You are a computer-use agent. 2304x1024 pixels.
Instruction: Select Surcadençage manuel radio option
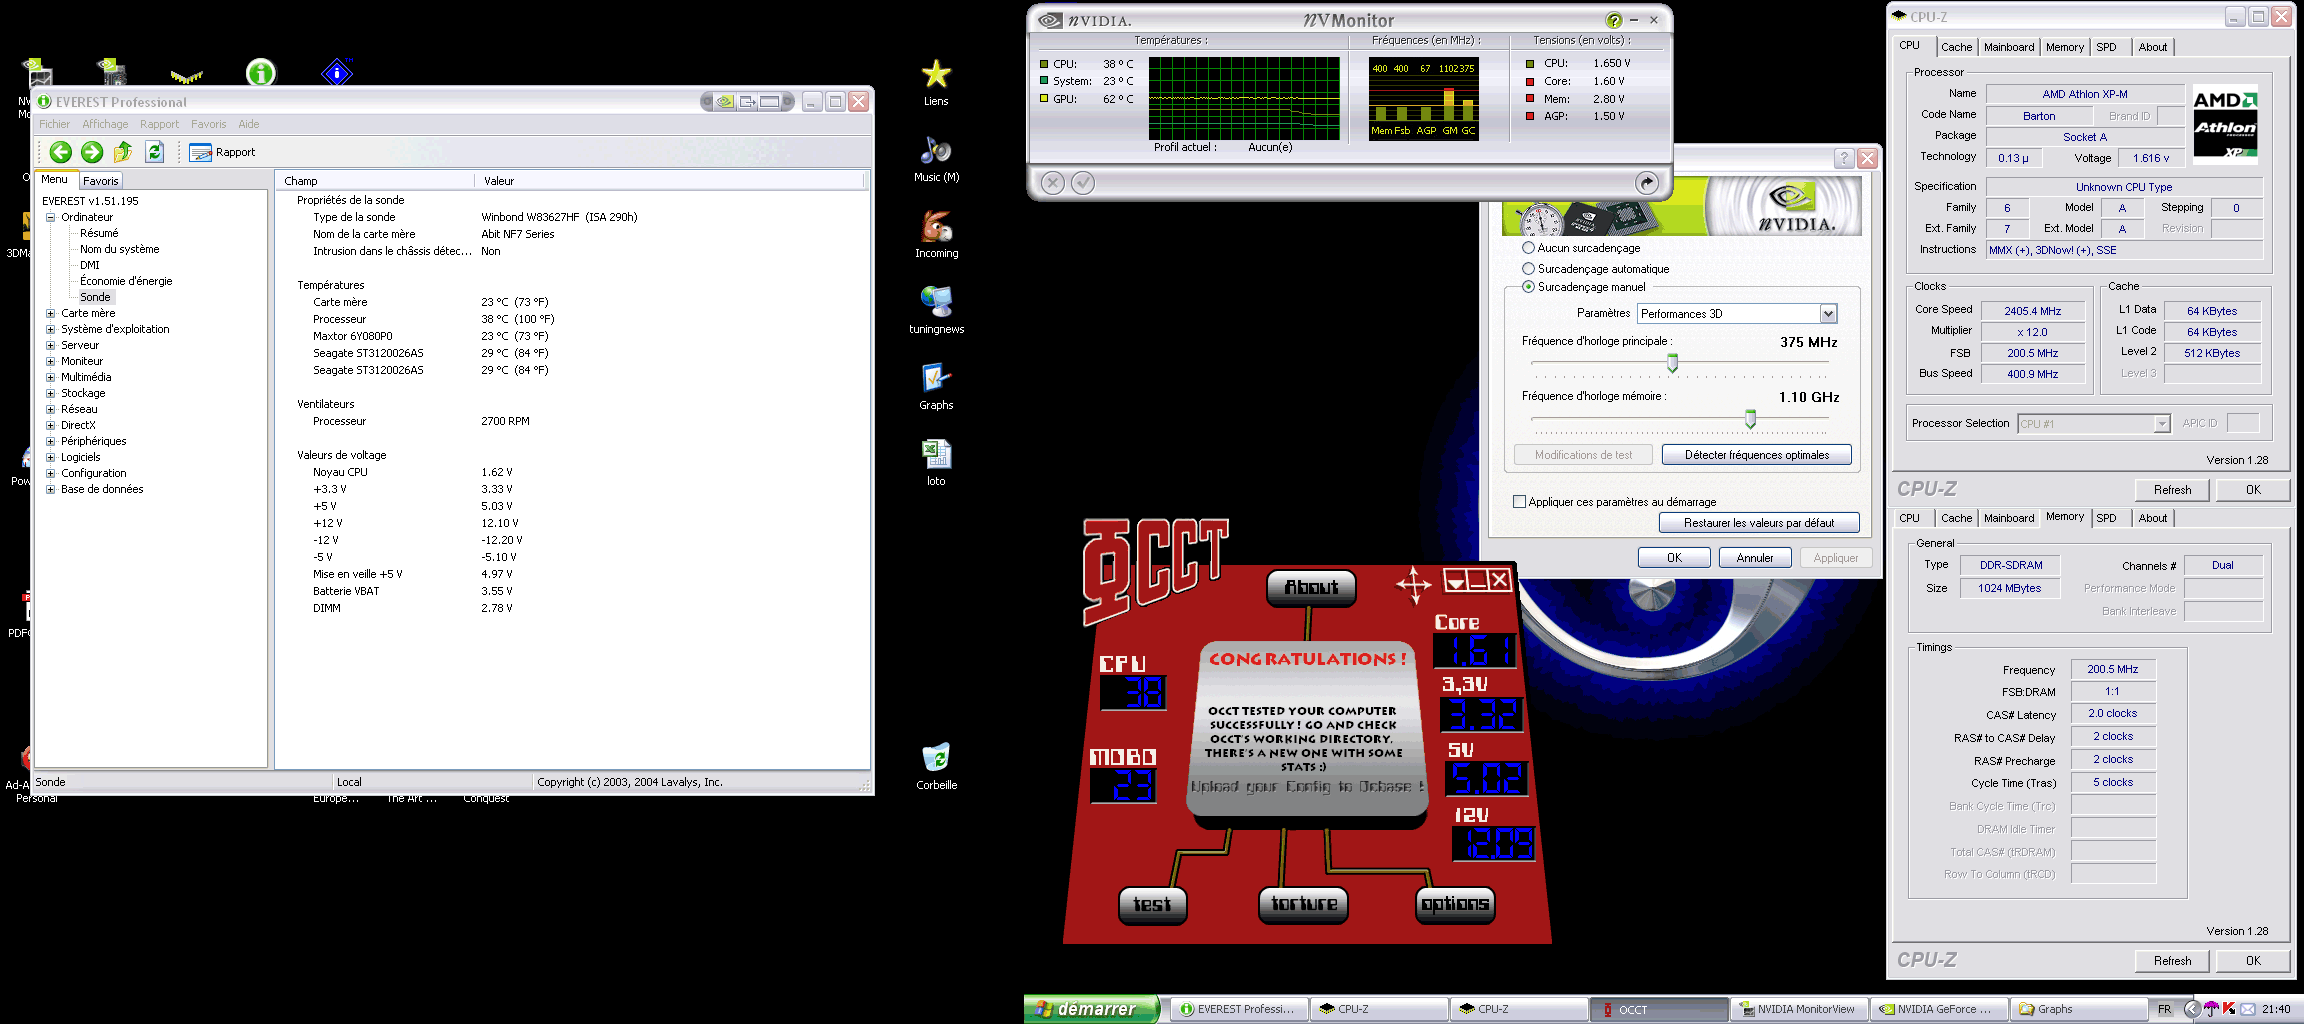coord(1528,286)
